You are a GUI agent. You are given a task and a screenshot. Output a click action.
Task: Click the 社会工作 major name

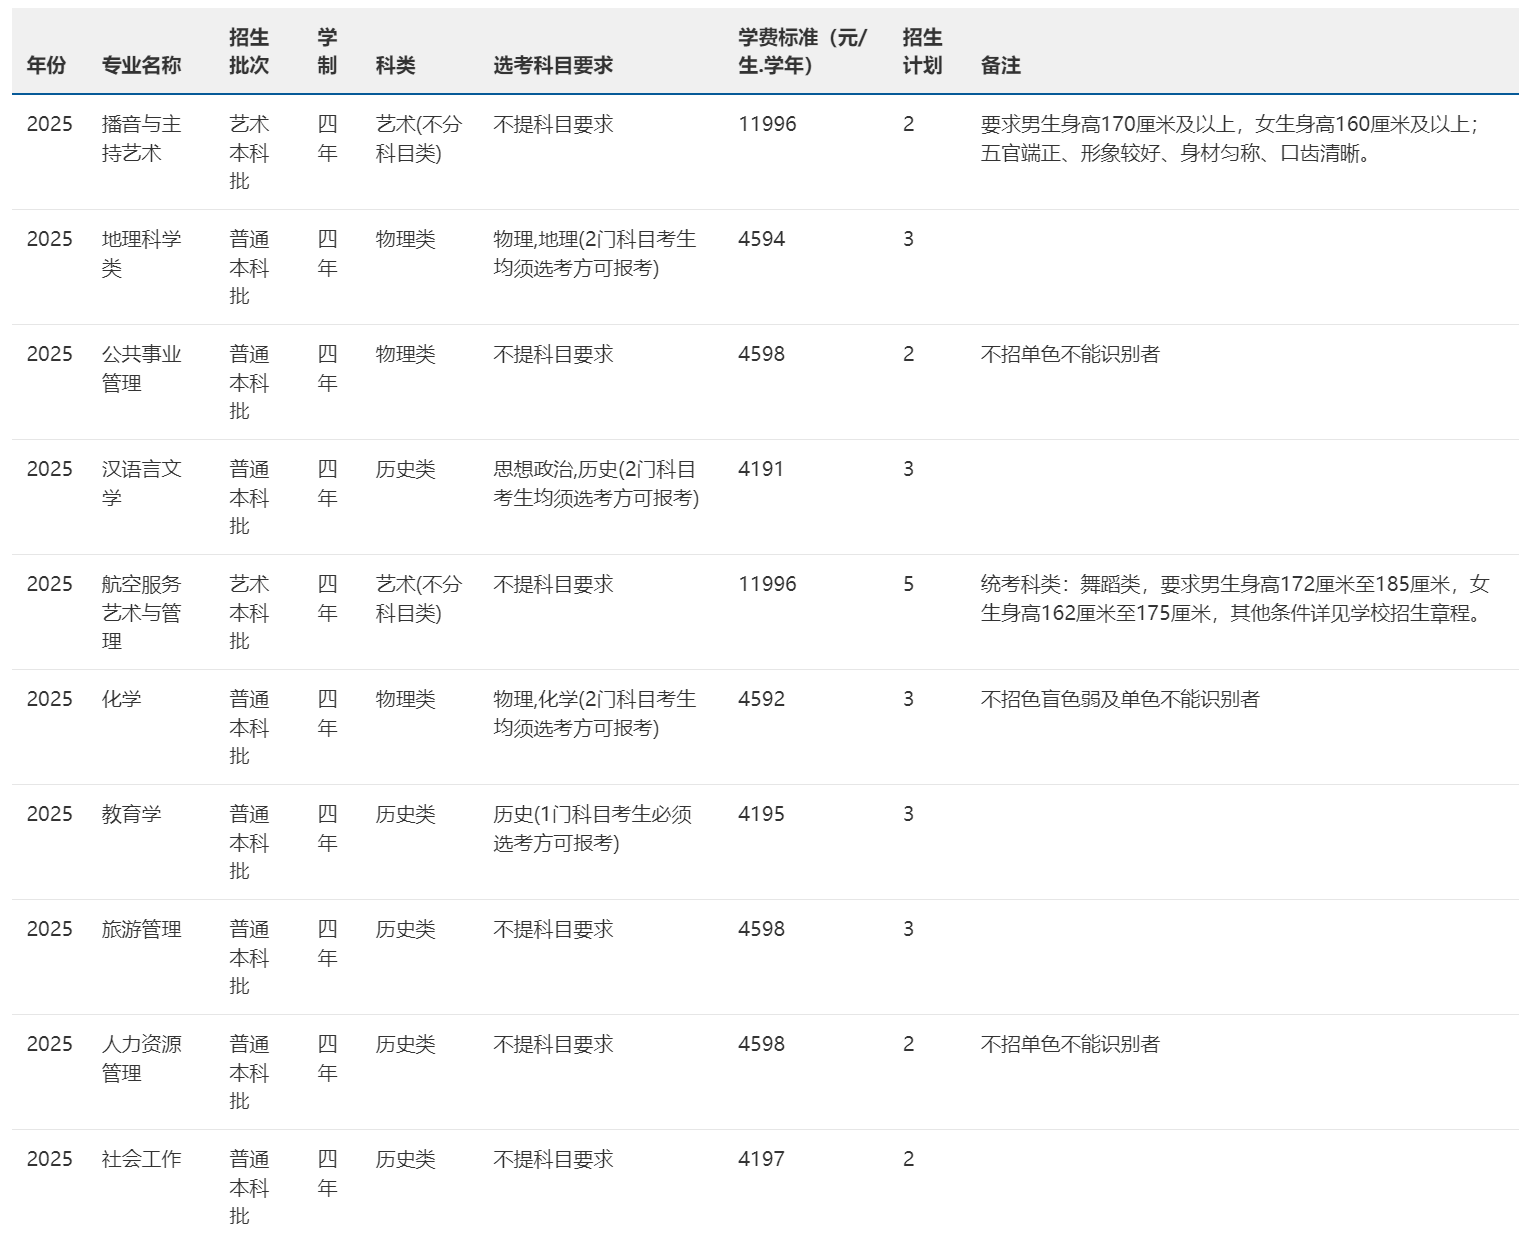coord(141,1159)
